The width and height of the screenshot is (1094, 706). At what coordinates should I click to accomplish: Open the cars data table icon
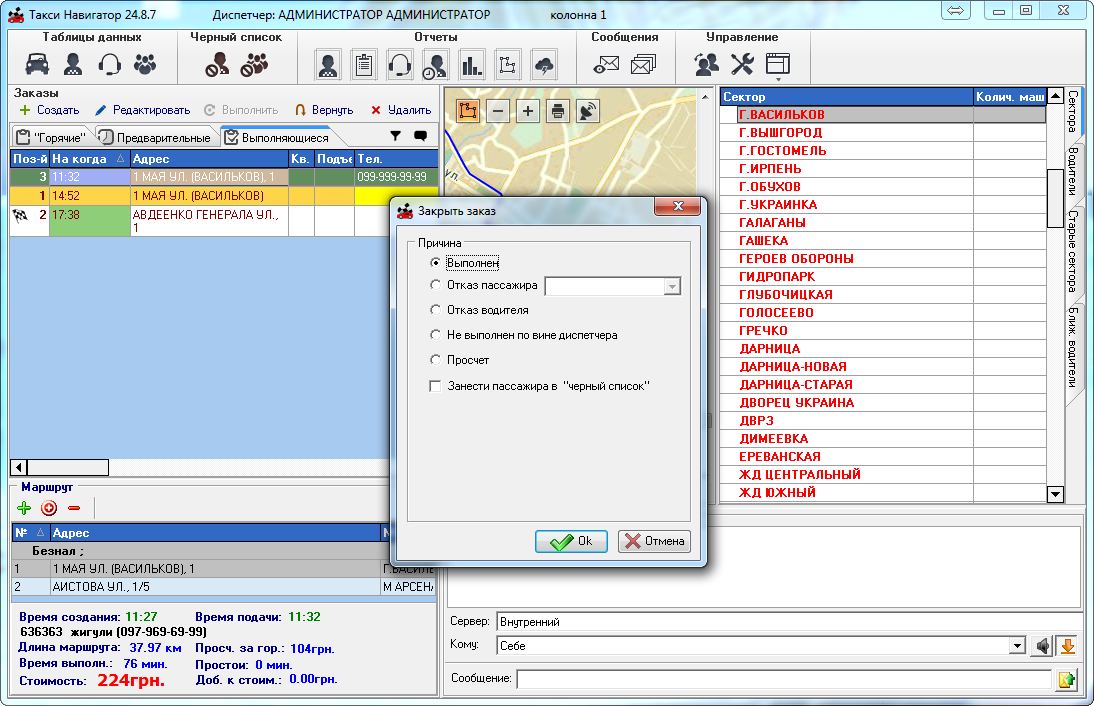36,65
